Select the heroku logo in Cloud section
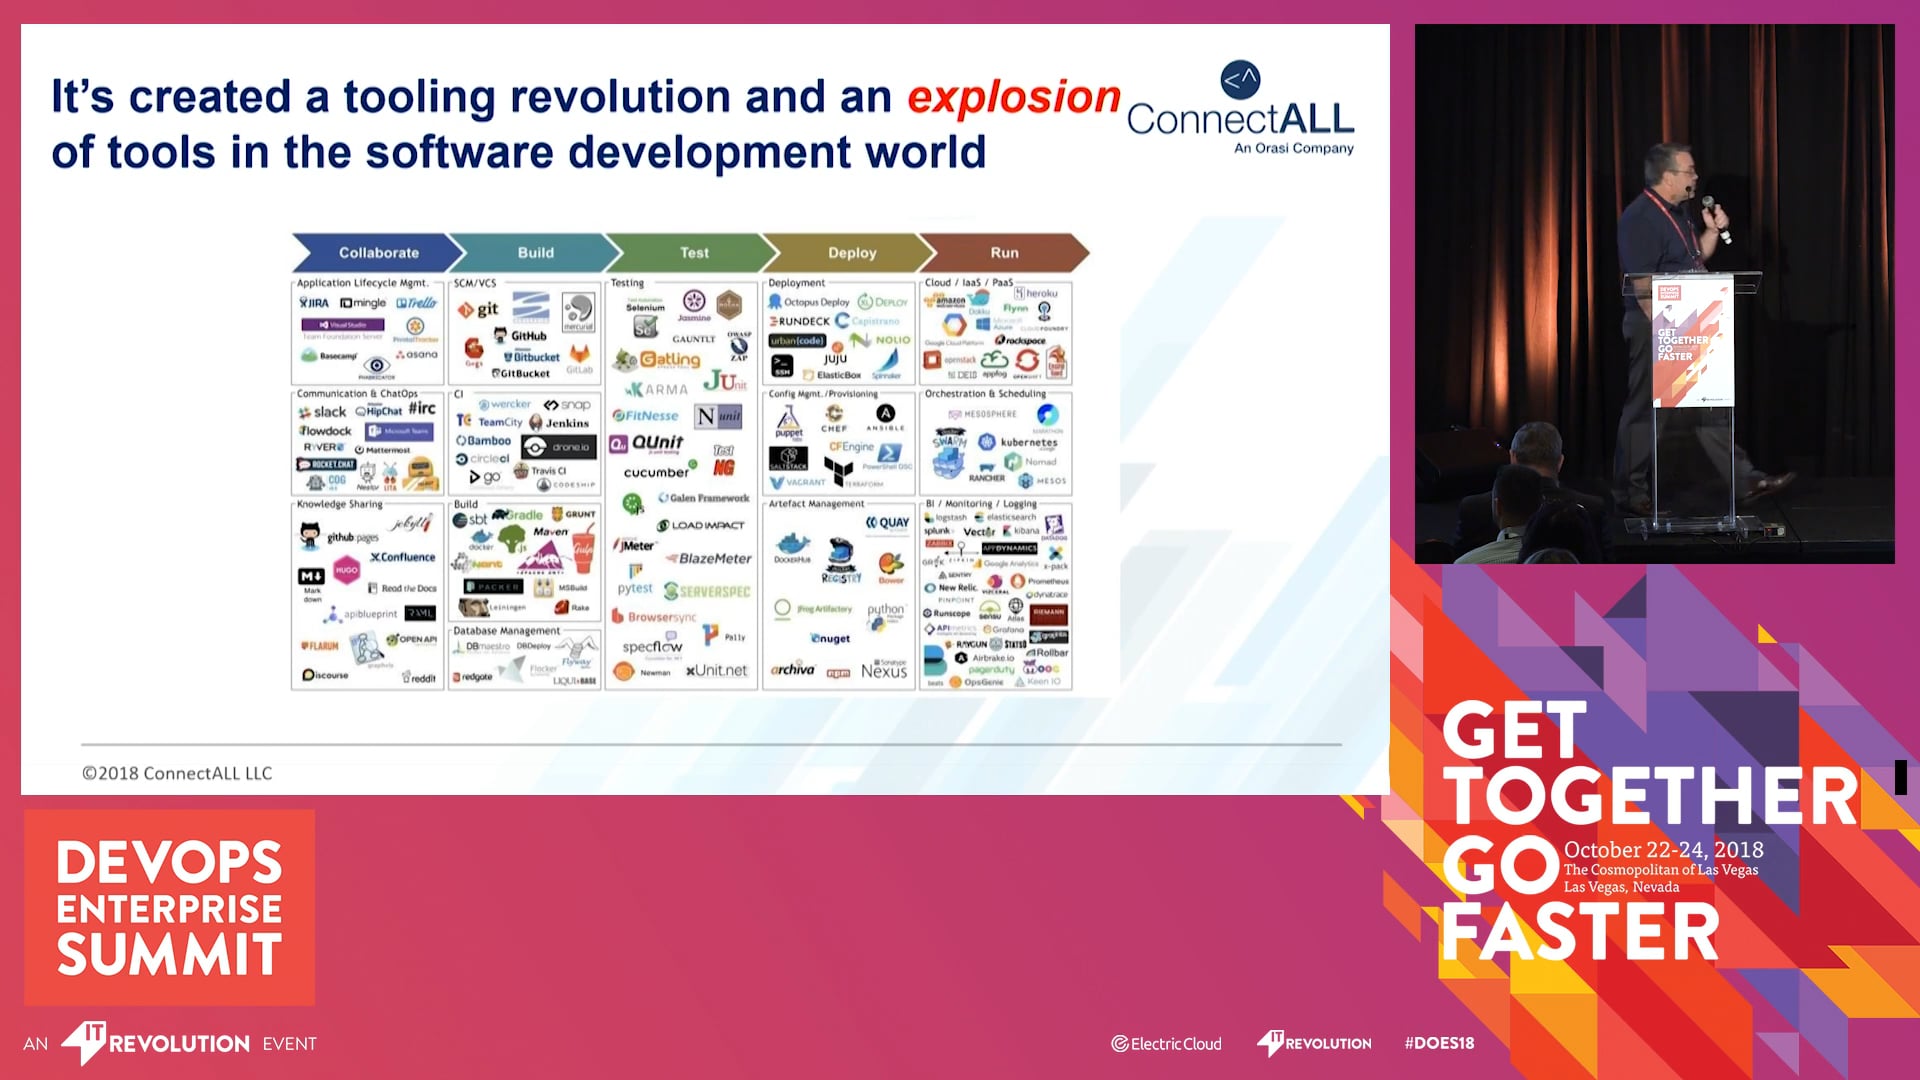1920x1080 pixels. [1036, 293]
